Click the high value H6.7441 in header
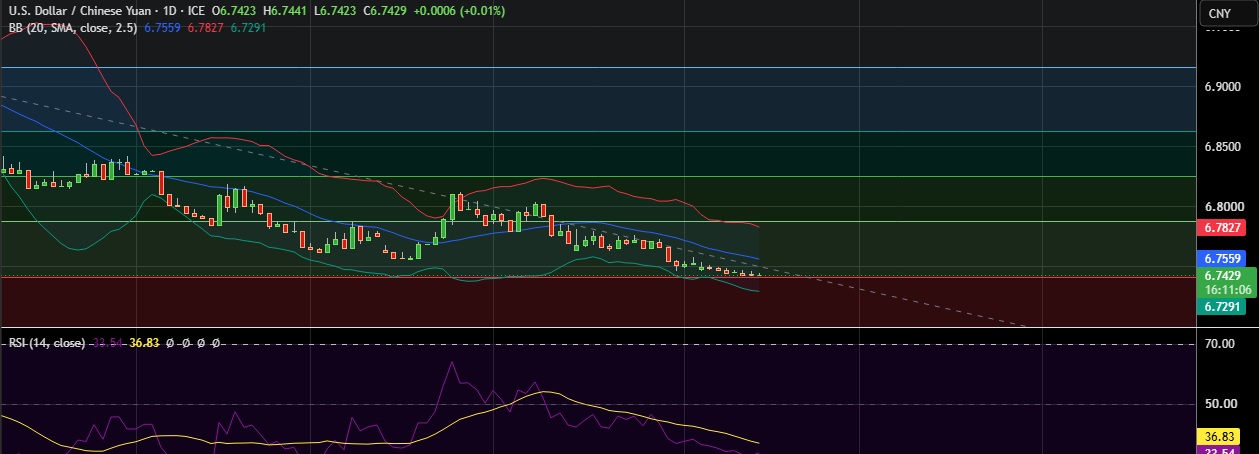 tap(286, 11)
